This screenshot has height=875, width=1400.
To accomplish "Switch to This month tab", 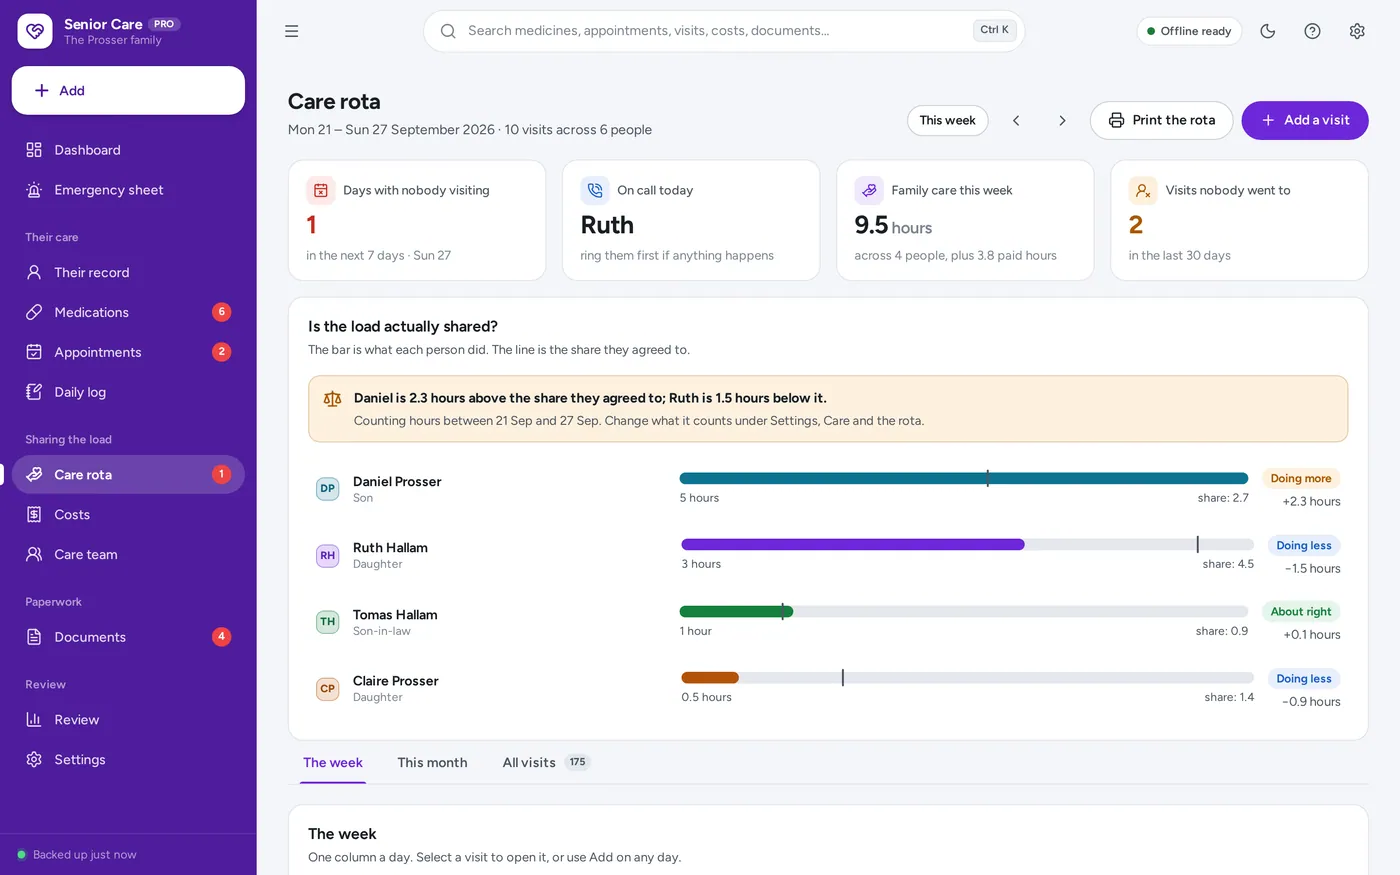I will [432, 762].
